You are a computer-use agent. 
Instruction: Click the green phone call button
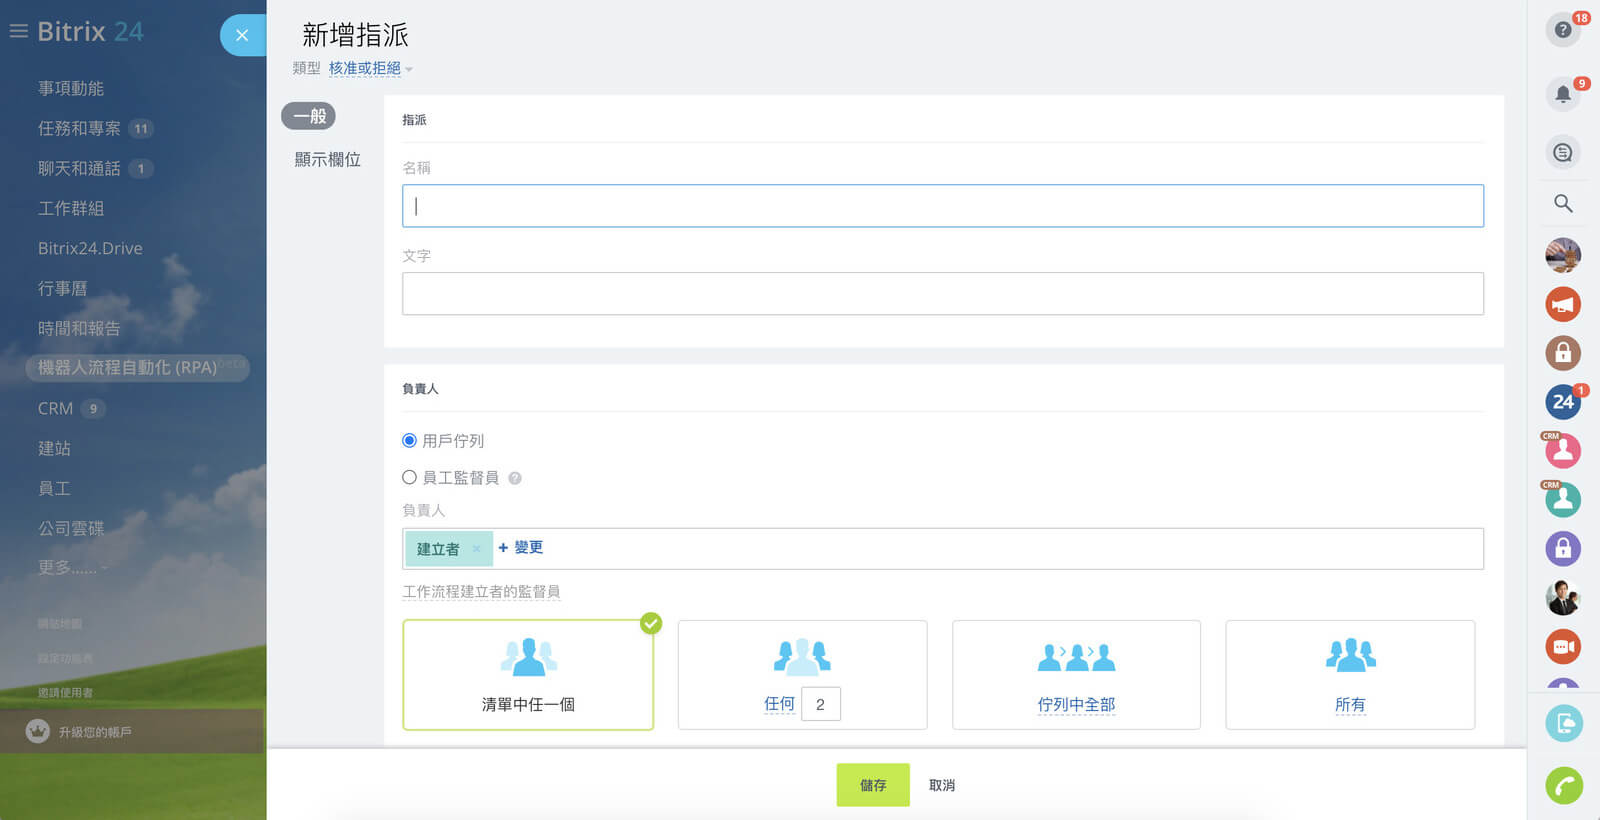[1564, 785]
